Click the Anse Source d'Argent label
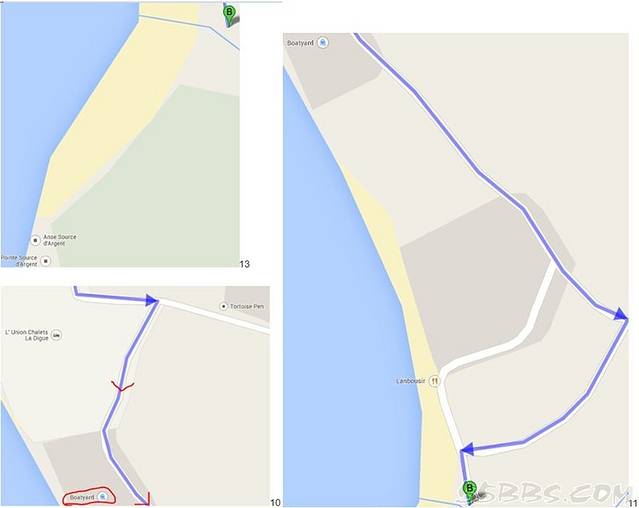This screenshot has width=639, height=508. [x=59, y=240]
